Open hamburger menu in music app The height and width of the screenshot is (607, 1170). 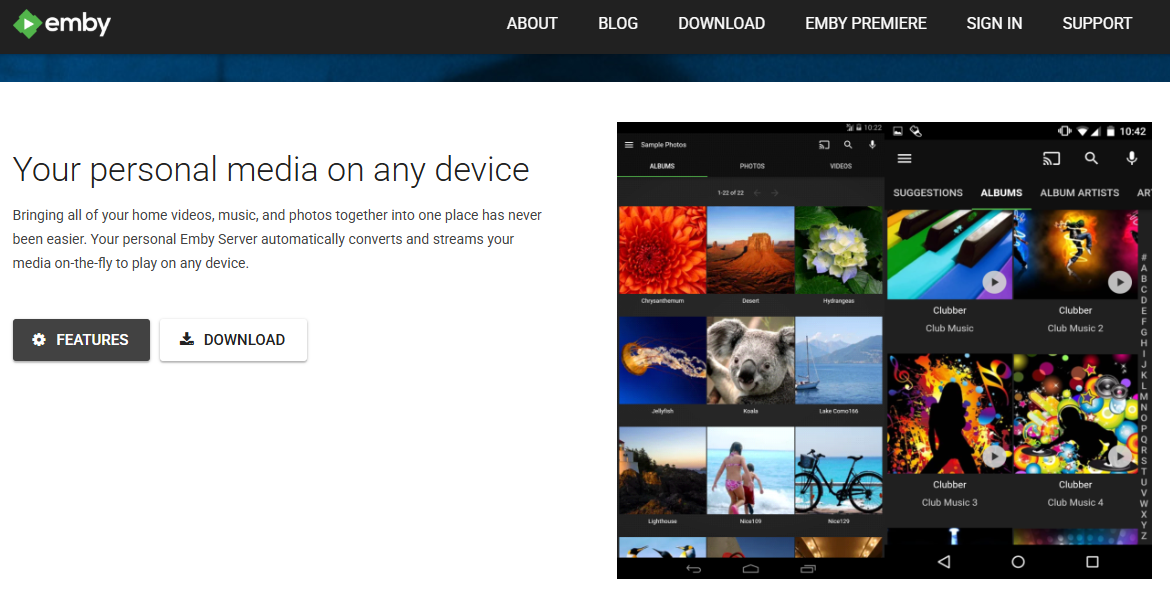pos(904,158)
